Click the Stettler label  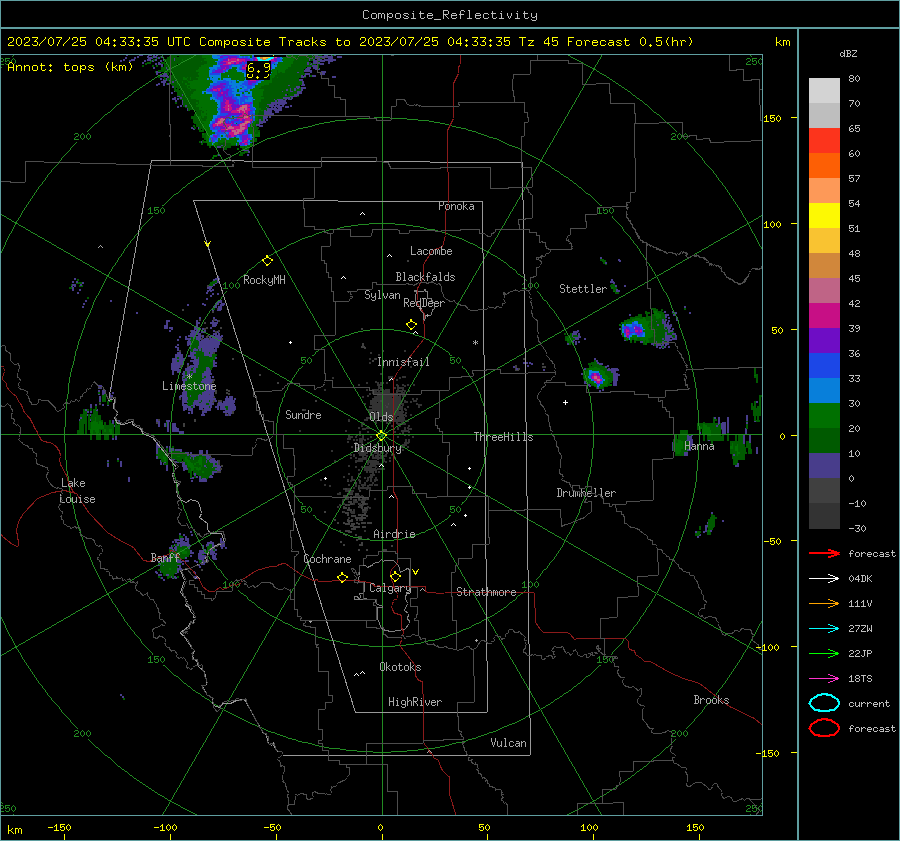[x=583, y=289]
